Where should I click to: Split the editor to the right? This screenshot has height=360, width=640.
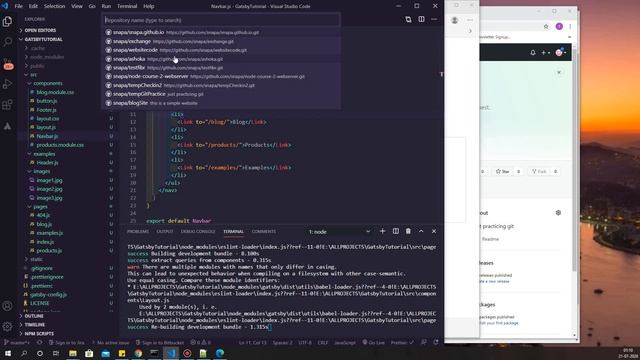(421, 19)
